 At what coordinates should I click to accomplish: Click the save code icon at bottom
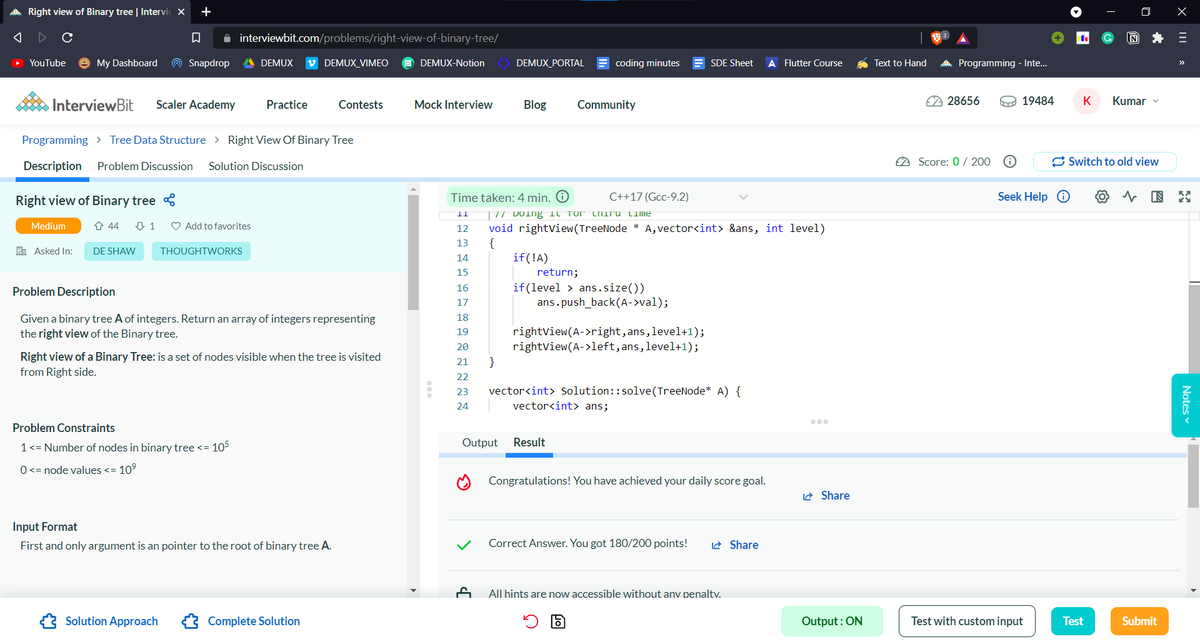[559, 621]
